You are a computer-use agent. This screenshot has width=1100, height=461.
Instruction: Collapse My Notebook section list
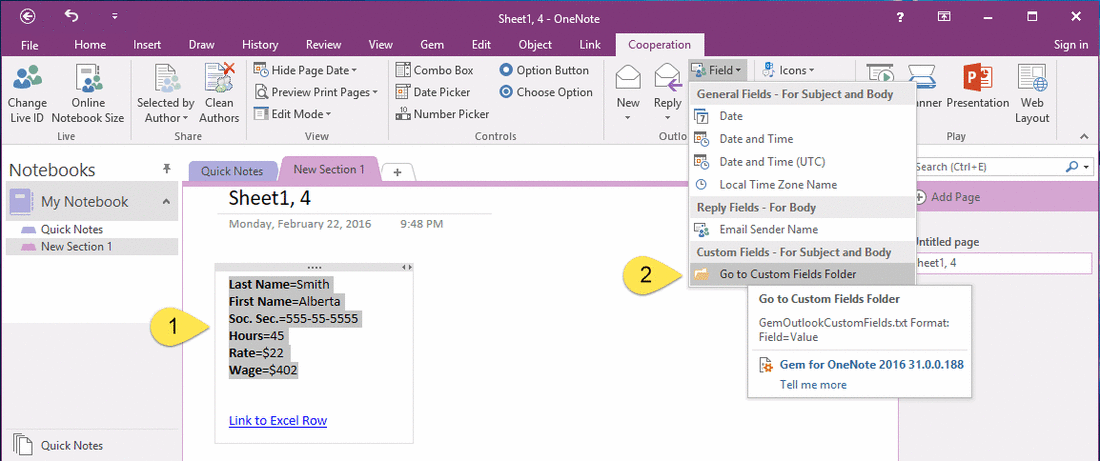[x=166, y=202]
